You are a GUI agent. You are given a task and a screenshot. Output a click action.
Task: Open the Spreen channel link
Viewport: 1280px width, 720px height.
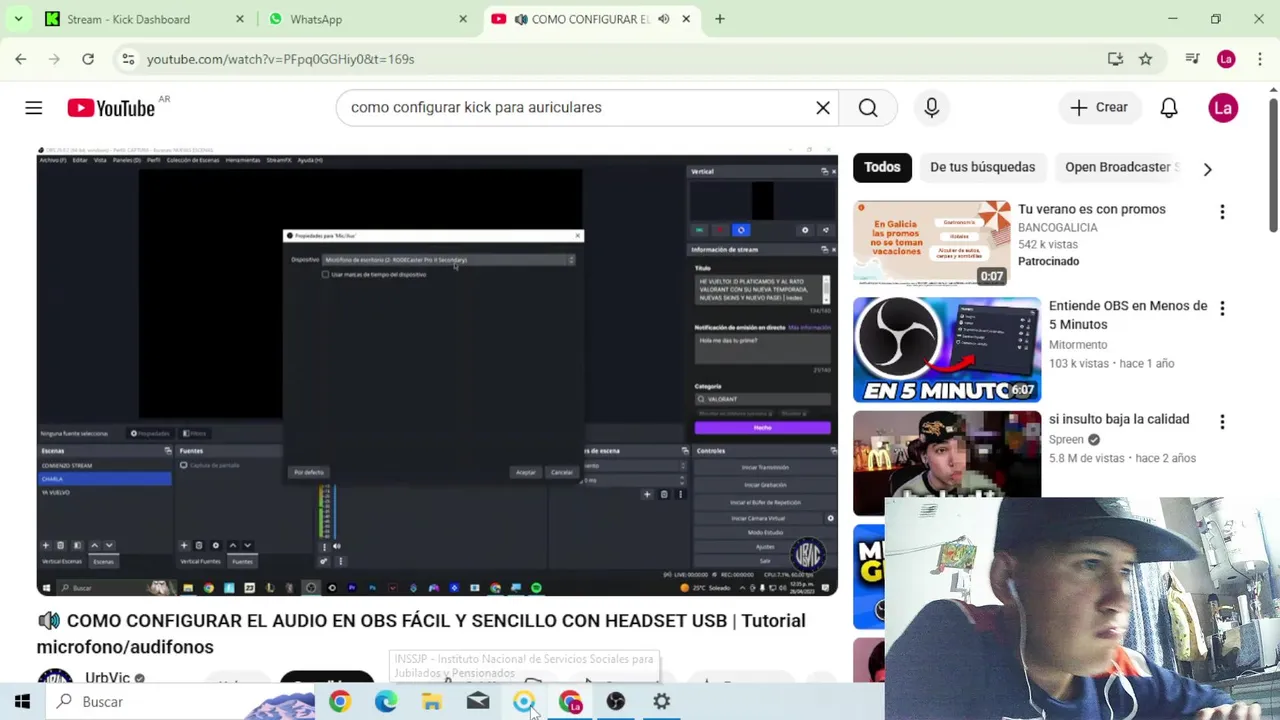click(1066, 440)
